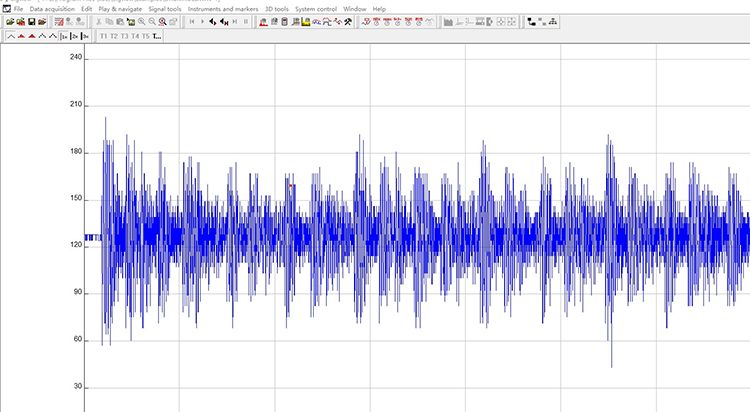This screenshot has width=750, height=412.
Task: Expand the System control menu
Action: 315,9
